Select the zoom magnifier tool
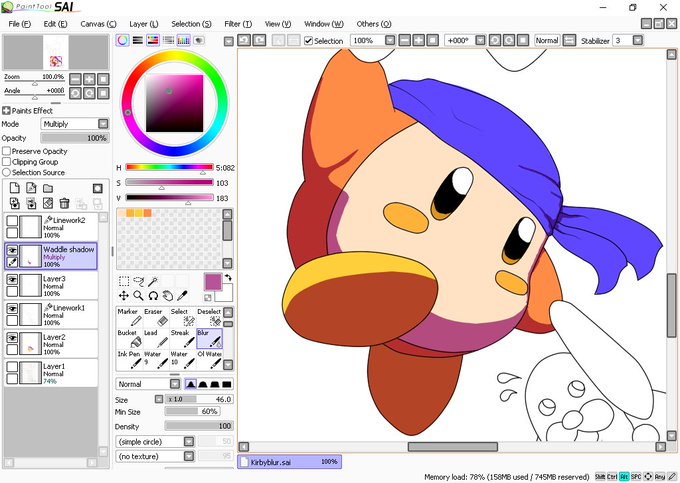Viewport: 680px width, 483px height. [138, 296]
